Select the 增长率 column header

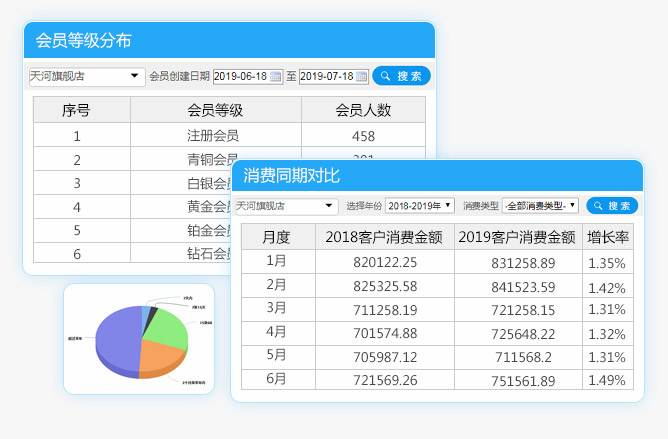click(x=608, y=237)
